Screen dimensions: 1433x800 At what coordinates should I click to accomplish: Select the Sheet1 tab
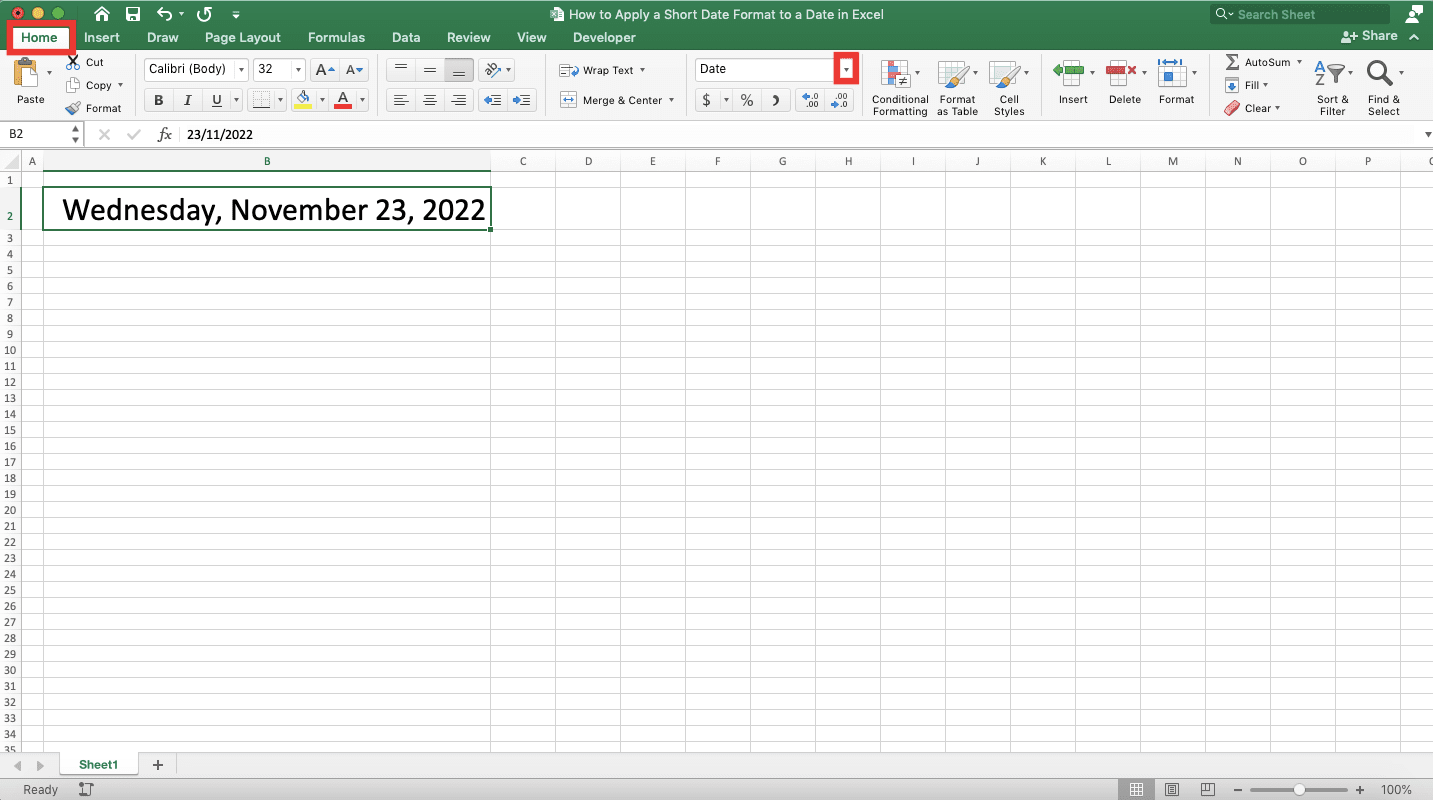tap(99, 764)
